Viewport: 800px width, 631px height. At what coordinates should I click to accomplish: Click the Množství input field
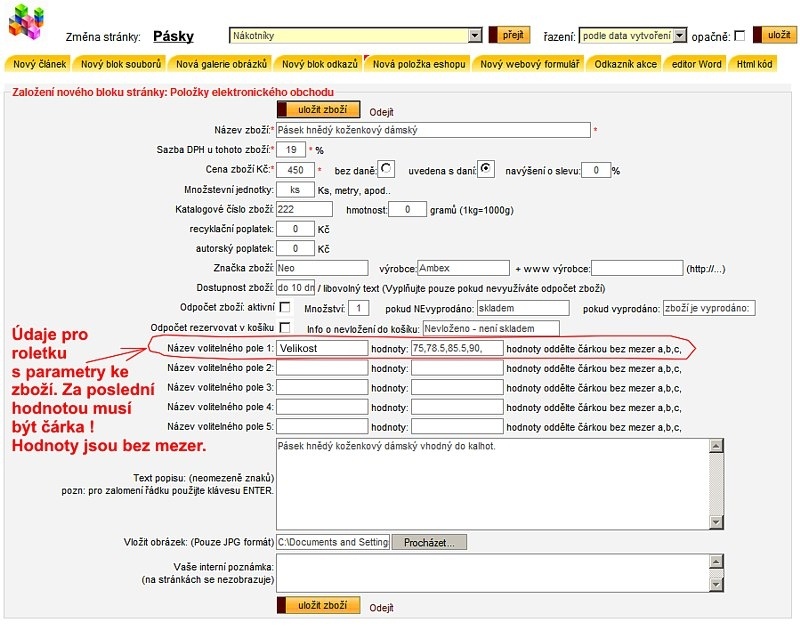pyautogui.click(x=359, y=308)
